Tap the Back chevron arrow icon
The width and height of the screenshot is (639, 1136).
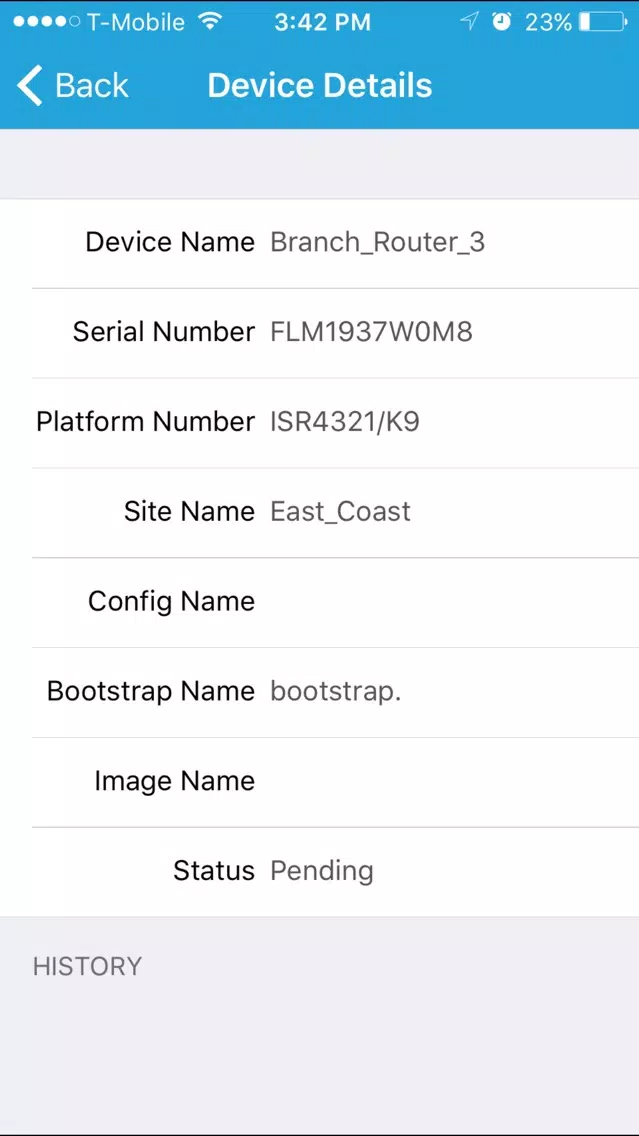(x=30, y=85)
